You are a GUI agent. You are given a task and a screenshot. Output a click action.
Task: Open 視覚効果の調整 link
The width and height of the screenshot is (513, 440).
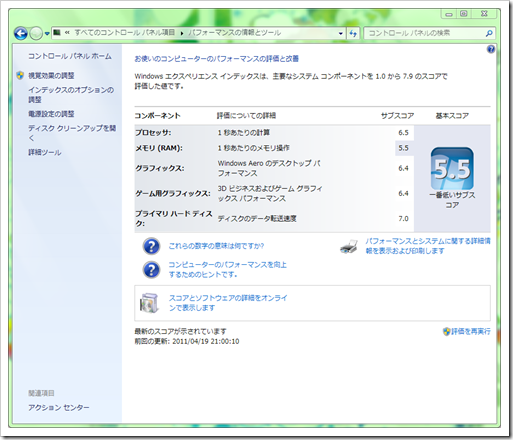(51, 76)
